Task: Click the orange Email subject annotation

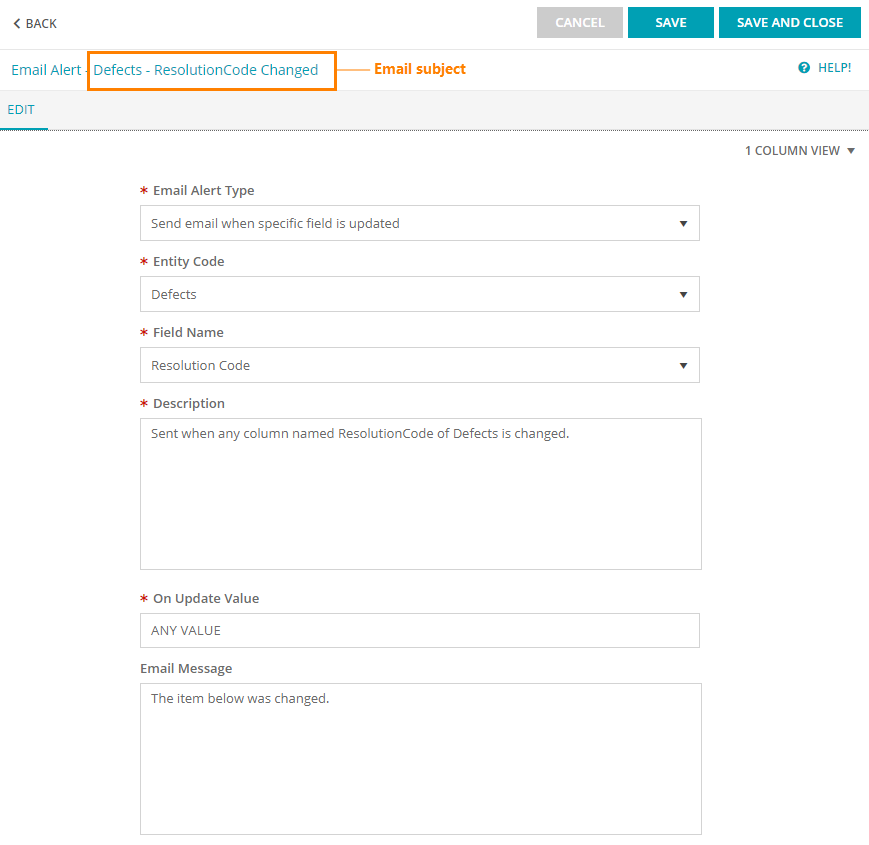Action: [420, 69]
